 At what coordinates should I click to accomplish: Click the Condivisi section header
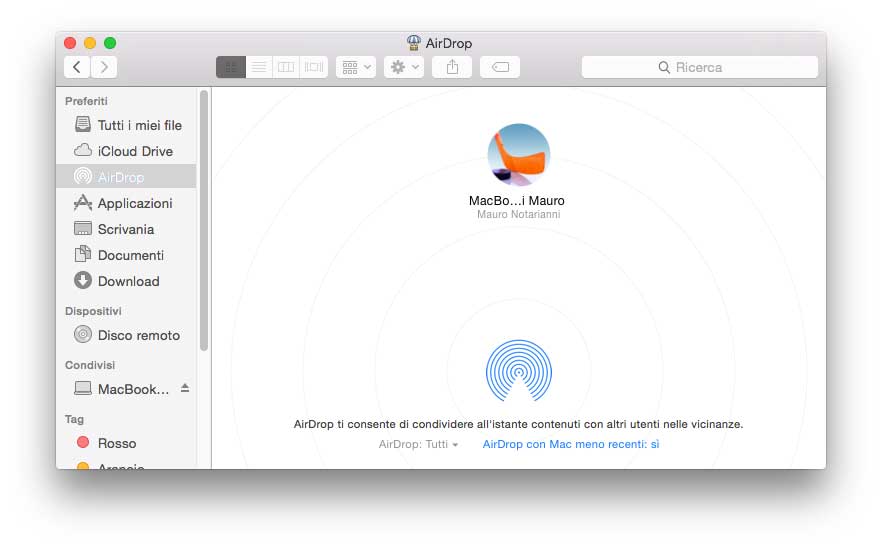[90, 365]
